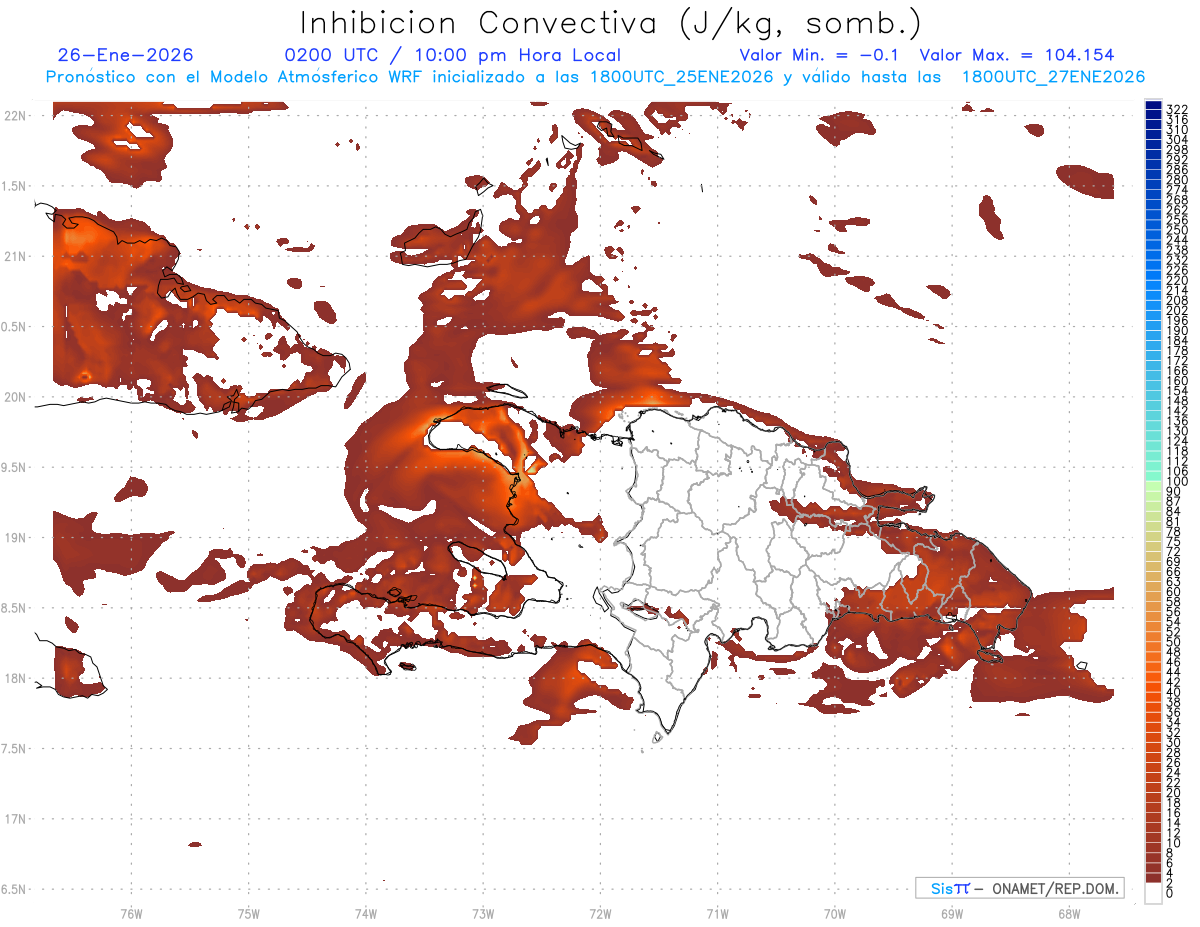
Task: Click the 76W longitude label
Action: click(x=131, y=913)
